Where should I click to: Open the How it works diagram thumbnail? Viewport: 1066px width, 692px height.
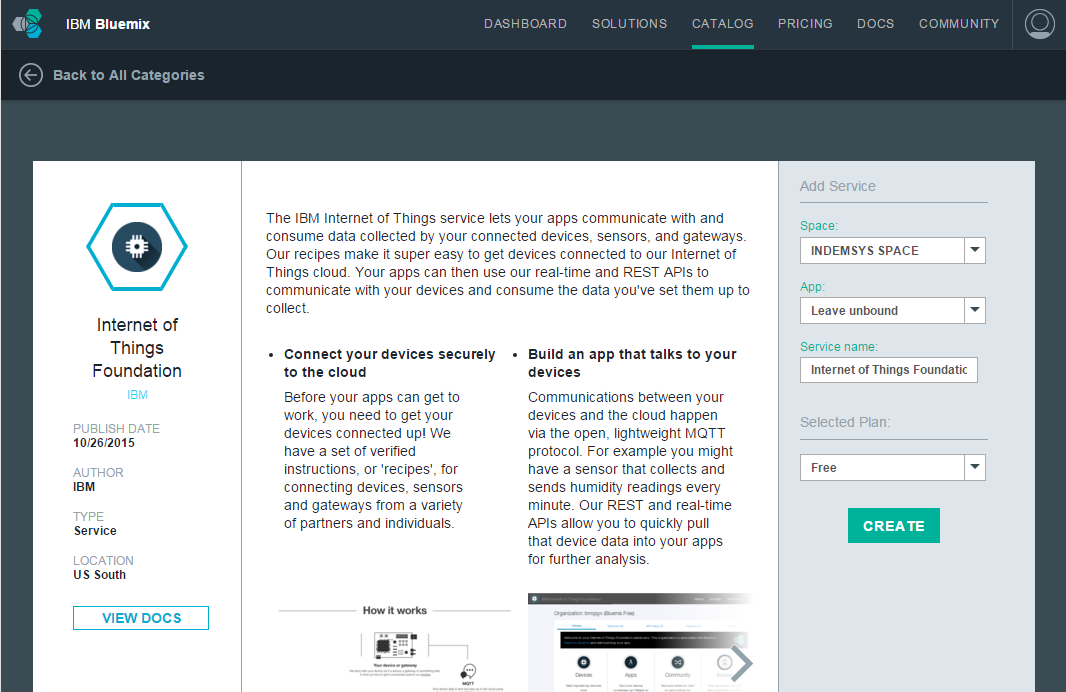coord(394,647)
